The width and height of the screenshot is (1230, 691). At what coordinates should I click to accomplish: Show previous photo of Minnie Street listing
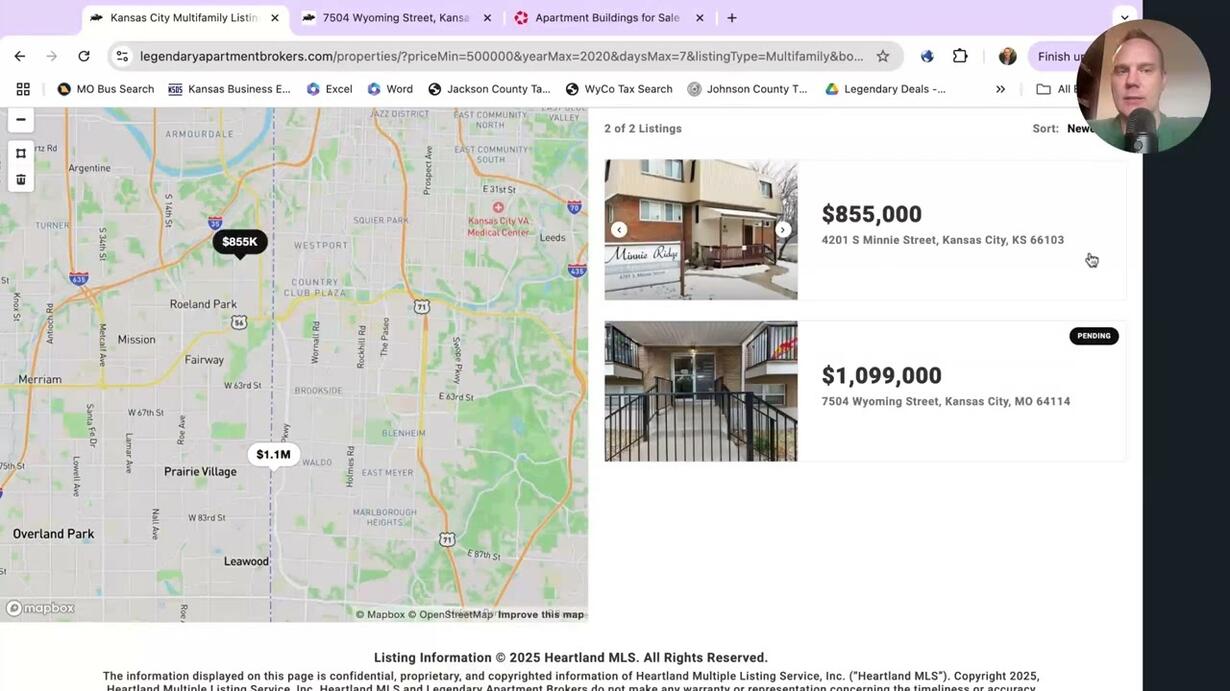[619, 230]
